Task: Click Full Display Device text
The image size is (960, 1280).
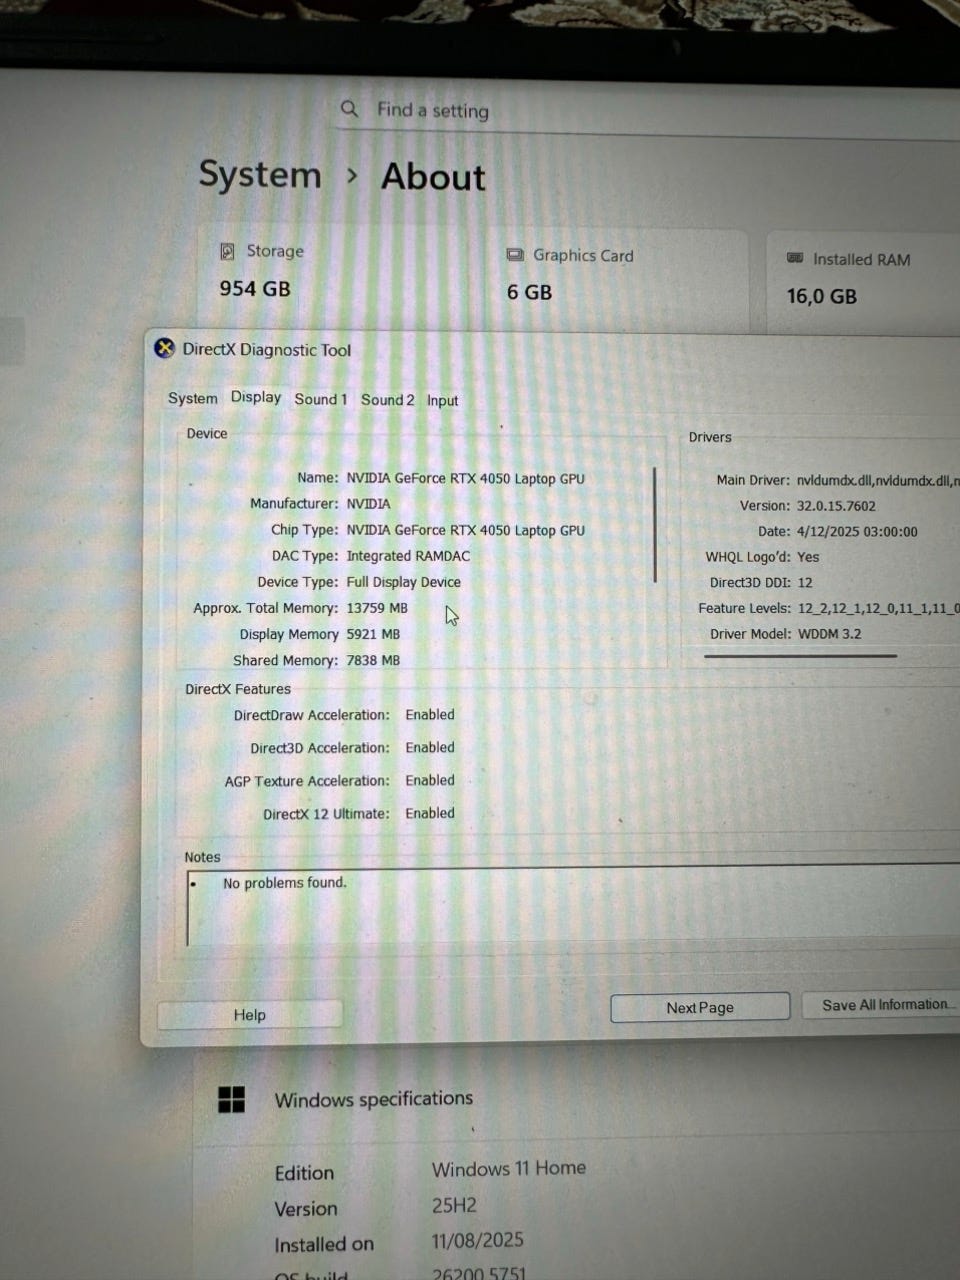Action: (403, 582)
